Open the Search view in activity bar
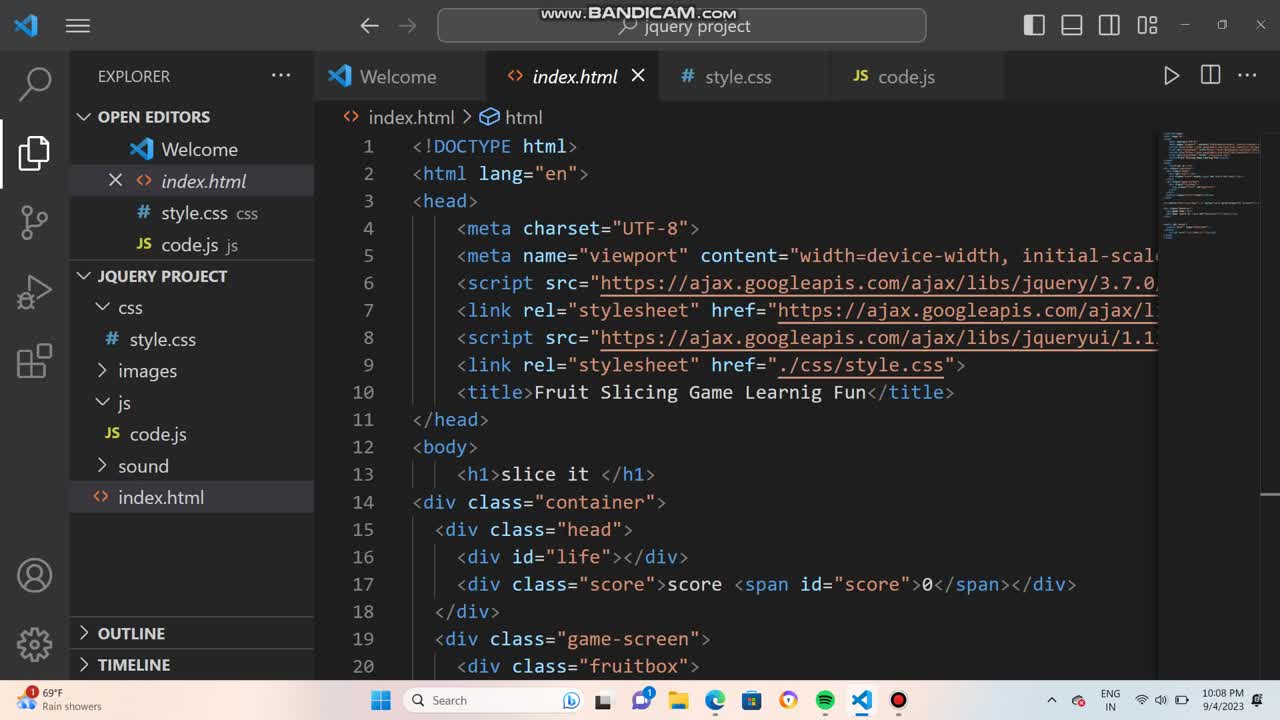 click(x=35, y=84)
